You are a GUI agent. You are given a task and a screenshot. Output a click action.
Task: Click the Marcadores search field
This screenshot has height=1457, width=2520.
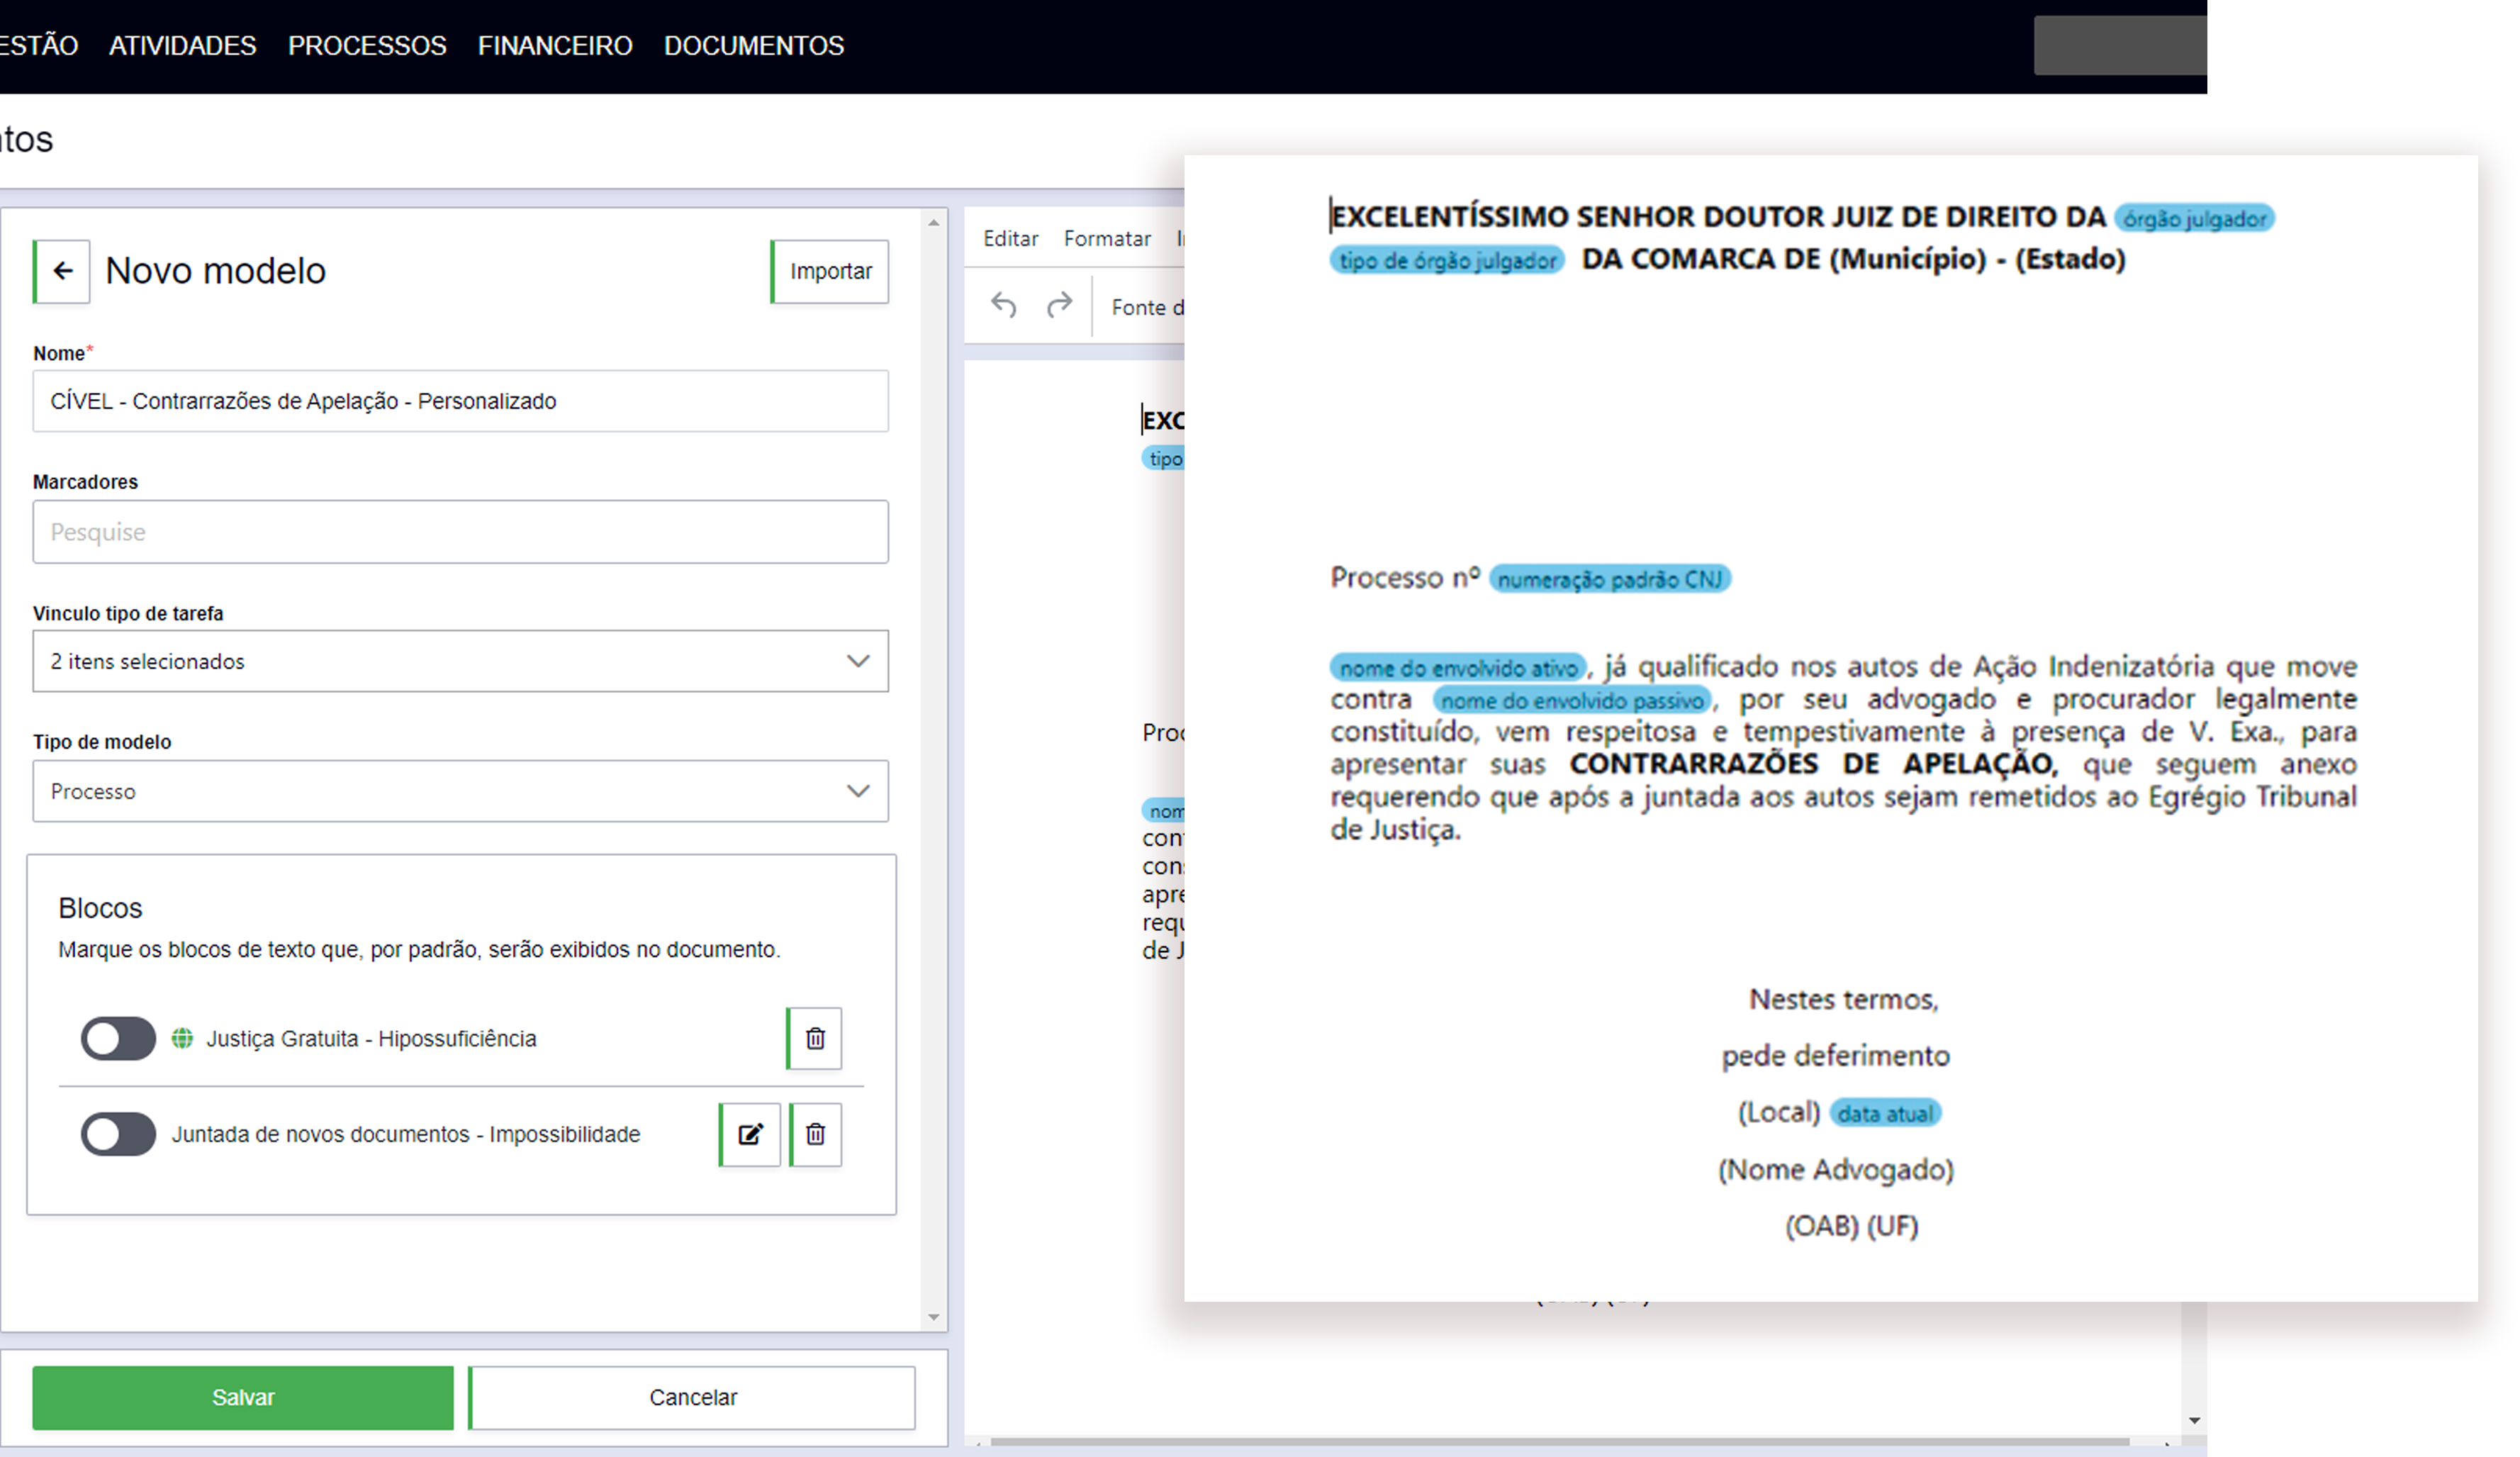[x=460, y=531]
